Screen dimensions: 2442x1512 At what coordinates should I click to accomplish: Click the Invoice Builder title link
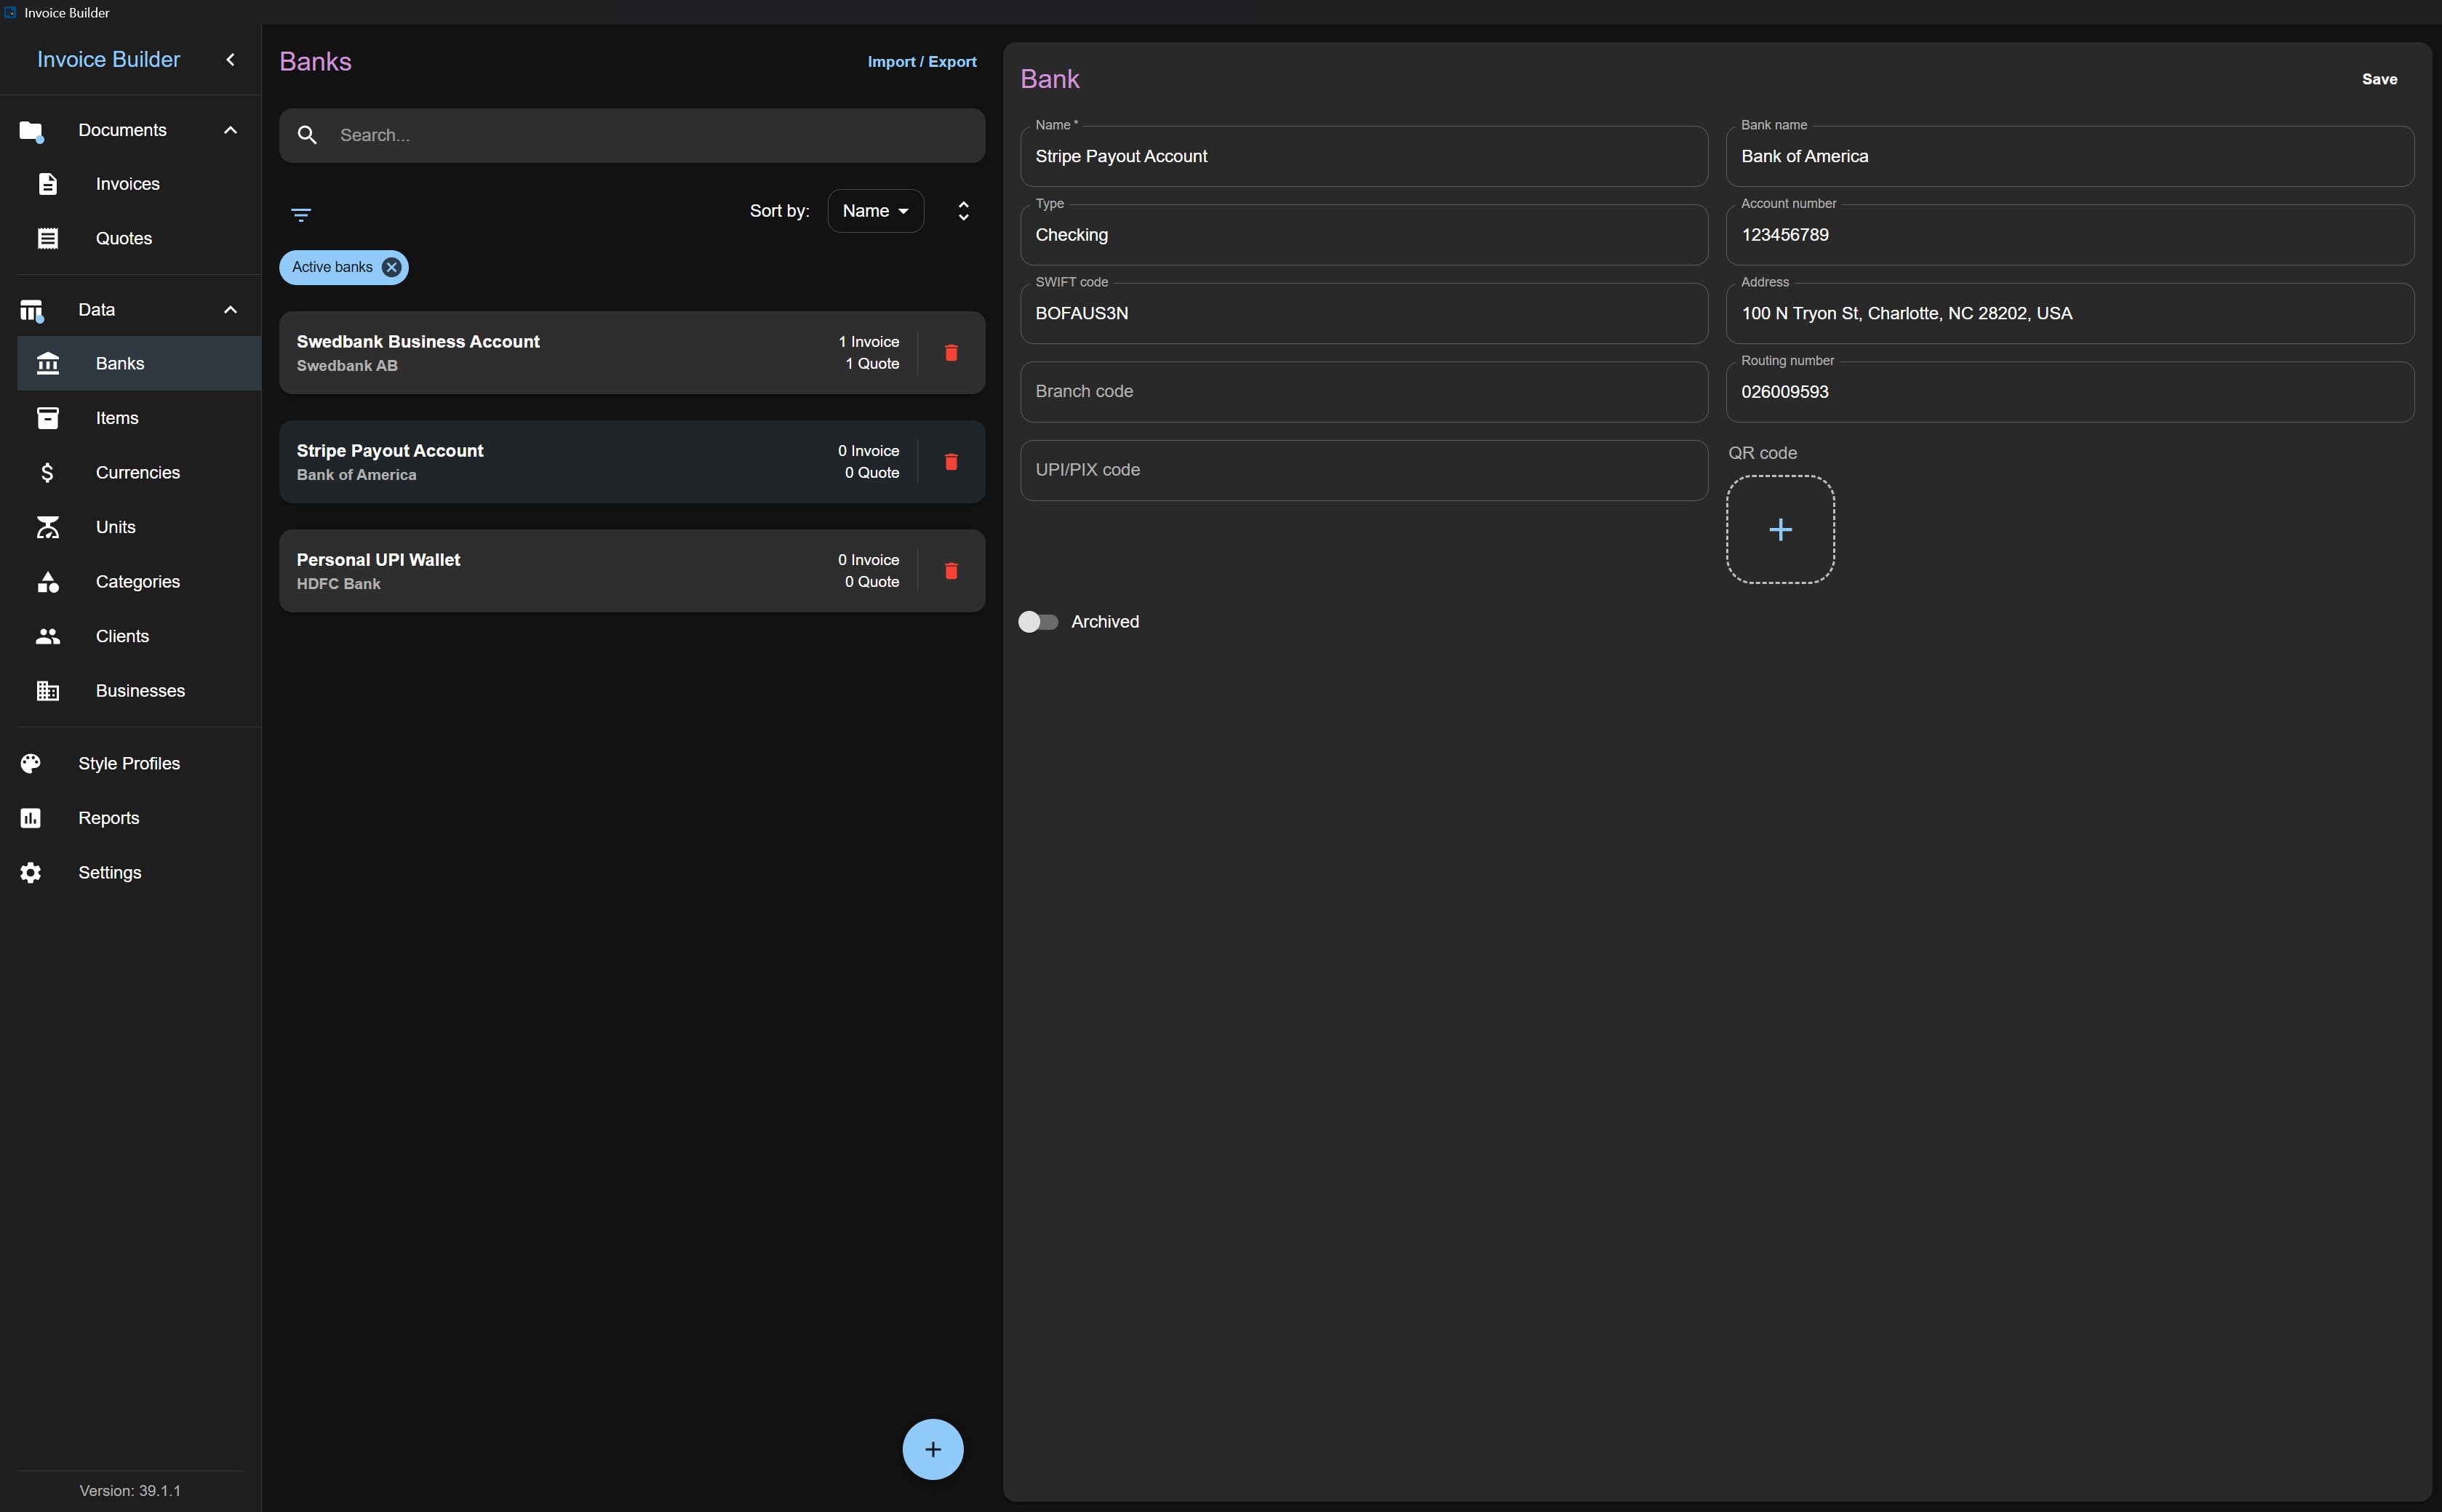coord(109,60)
